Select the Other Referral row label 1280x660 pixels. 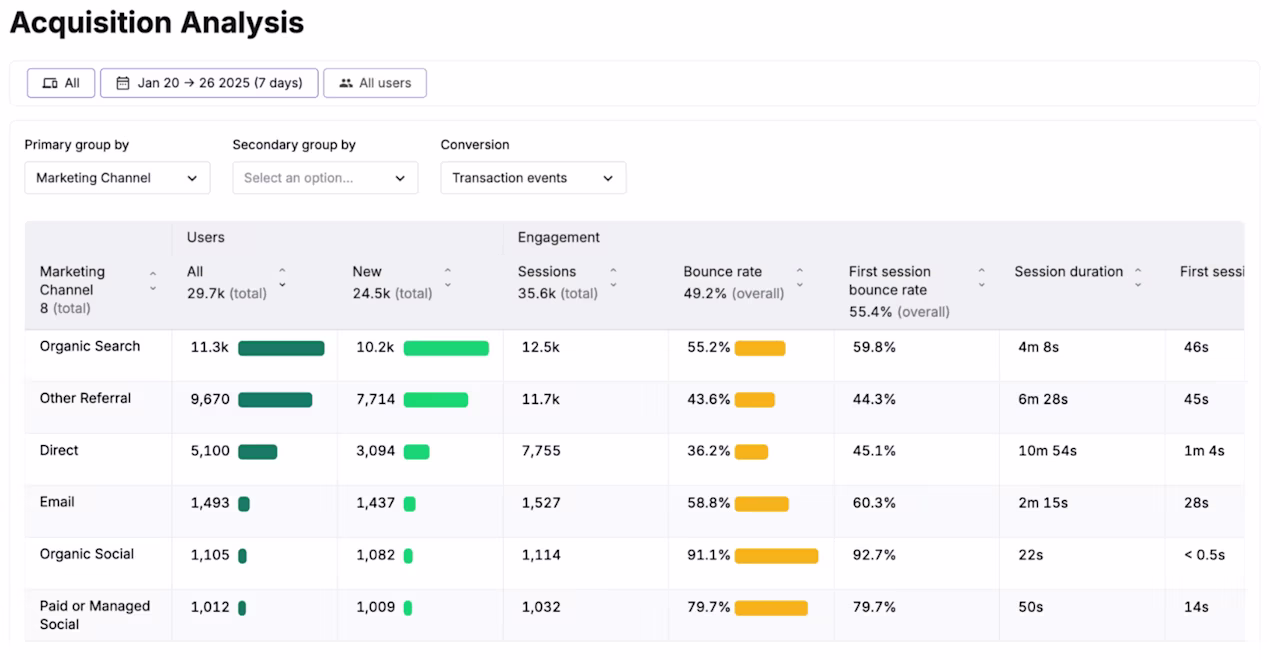[85, 398]
